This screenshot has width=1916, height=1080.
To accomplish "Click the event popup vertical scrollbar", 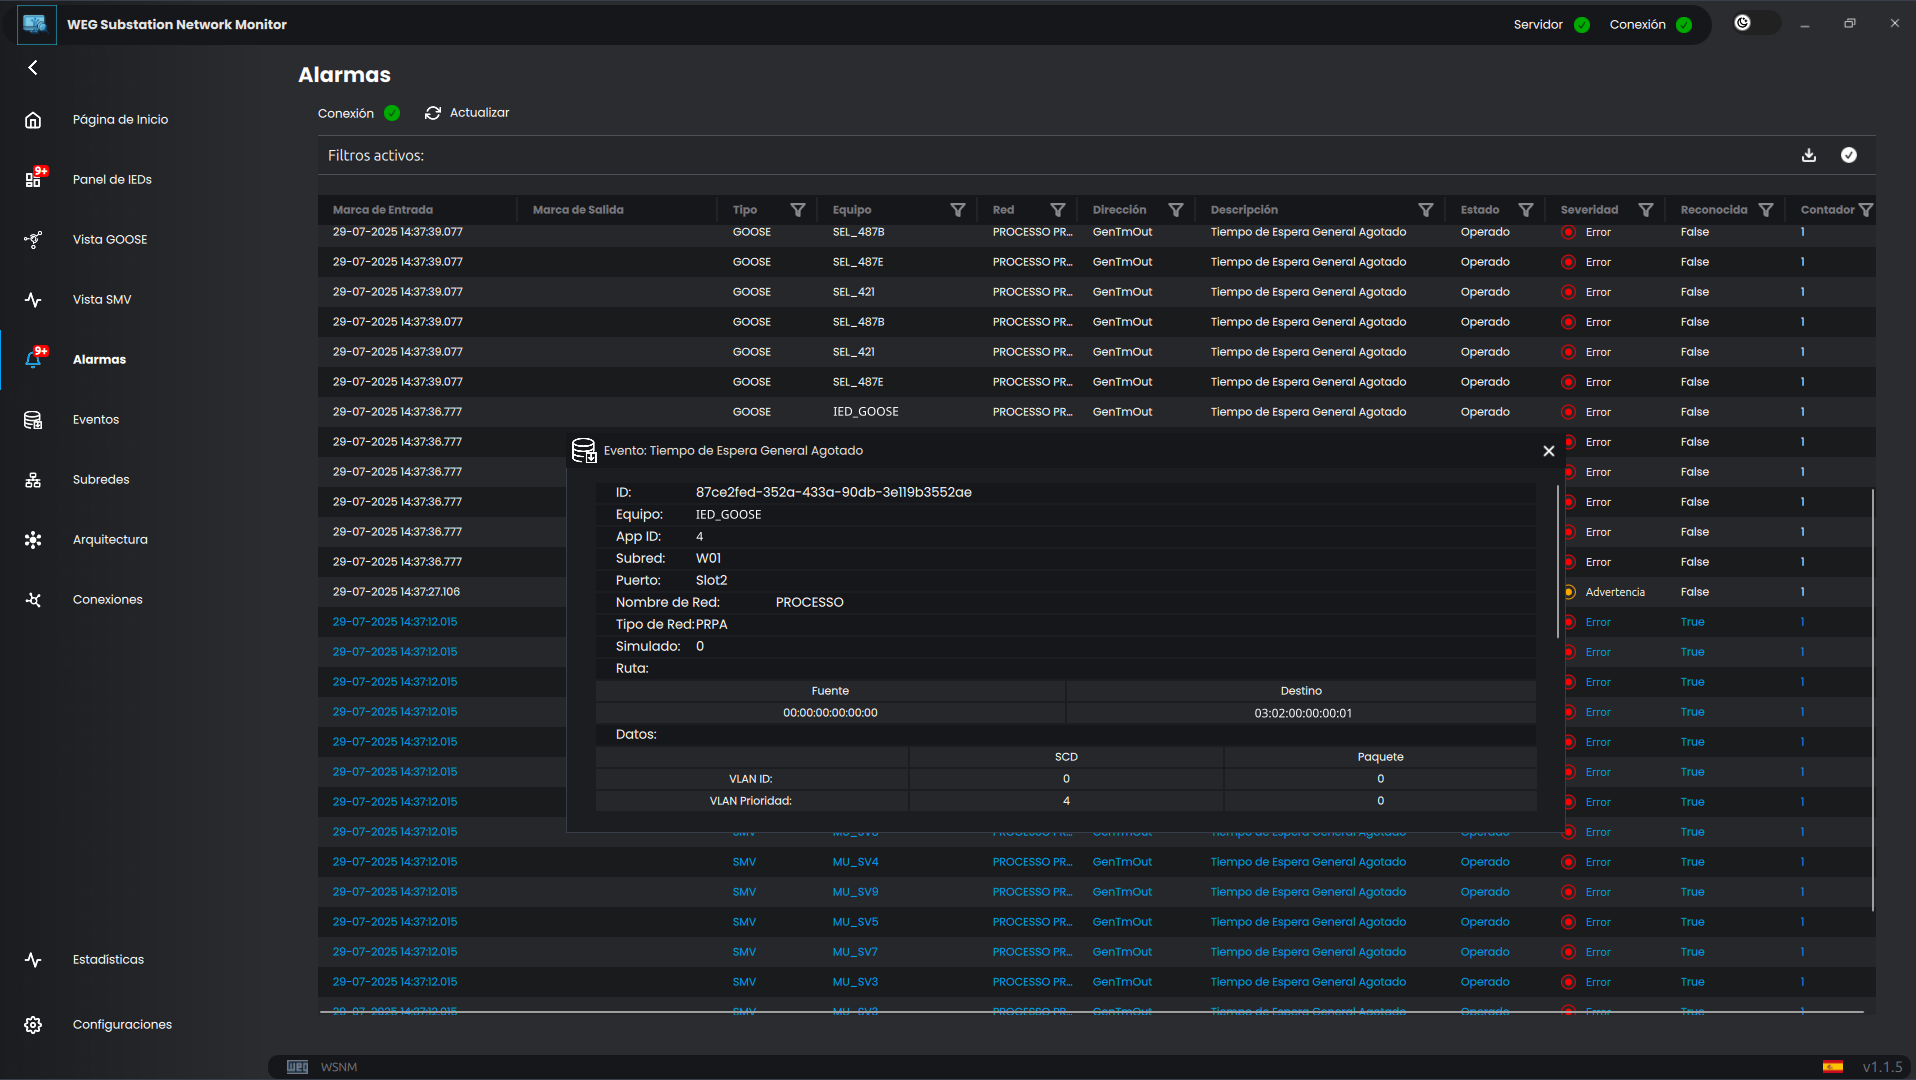I will 1557,562.
